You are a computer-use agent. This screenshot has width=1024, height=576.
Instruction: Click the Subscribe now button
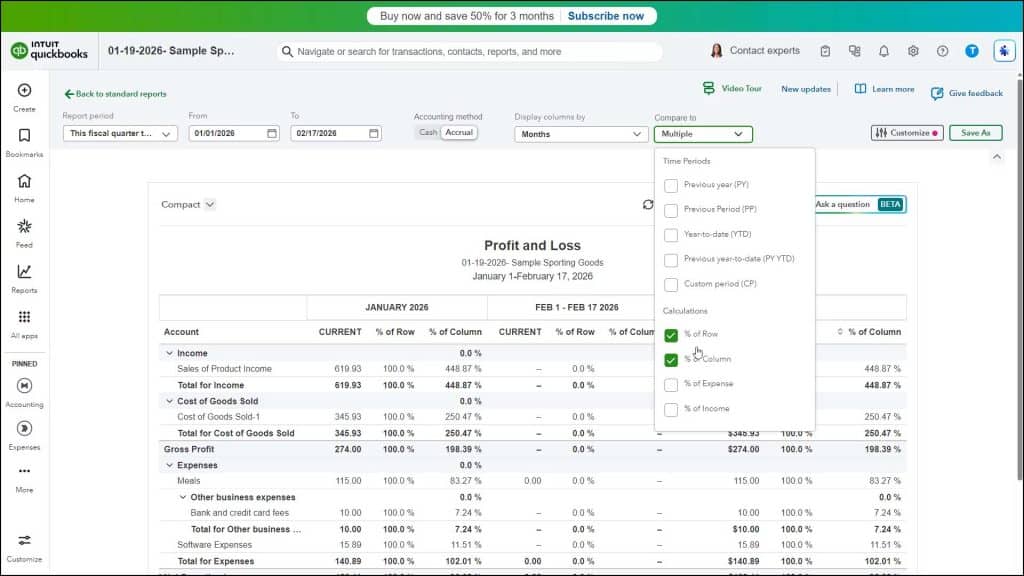605,15
